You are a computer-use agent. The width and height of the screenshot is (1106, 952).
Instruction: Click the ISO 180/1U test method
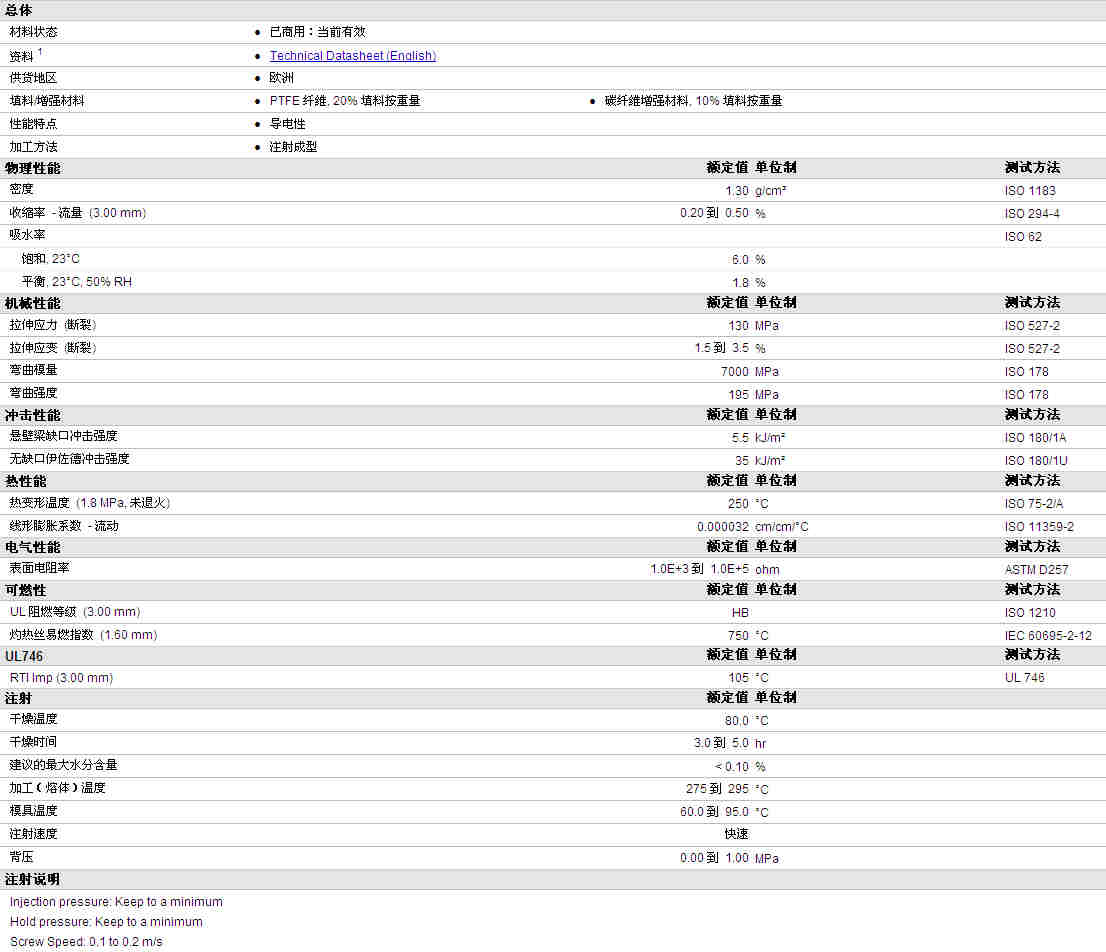(1035, 460)
